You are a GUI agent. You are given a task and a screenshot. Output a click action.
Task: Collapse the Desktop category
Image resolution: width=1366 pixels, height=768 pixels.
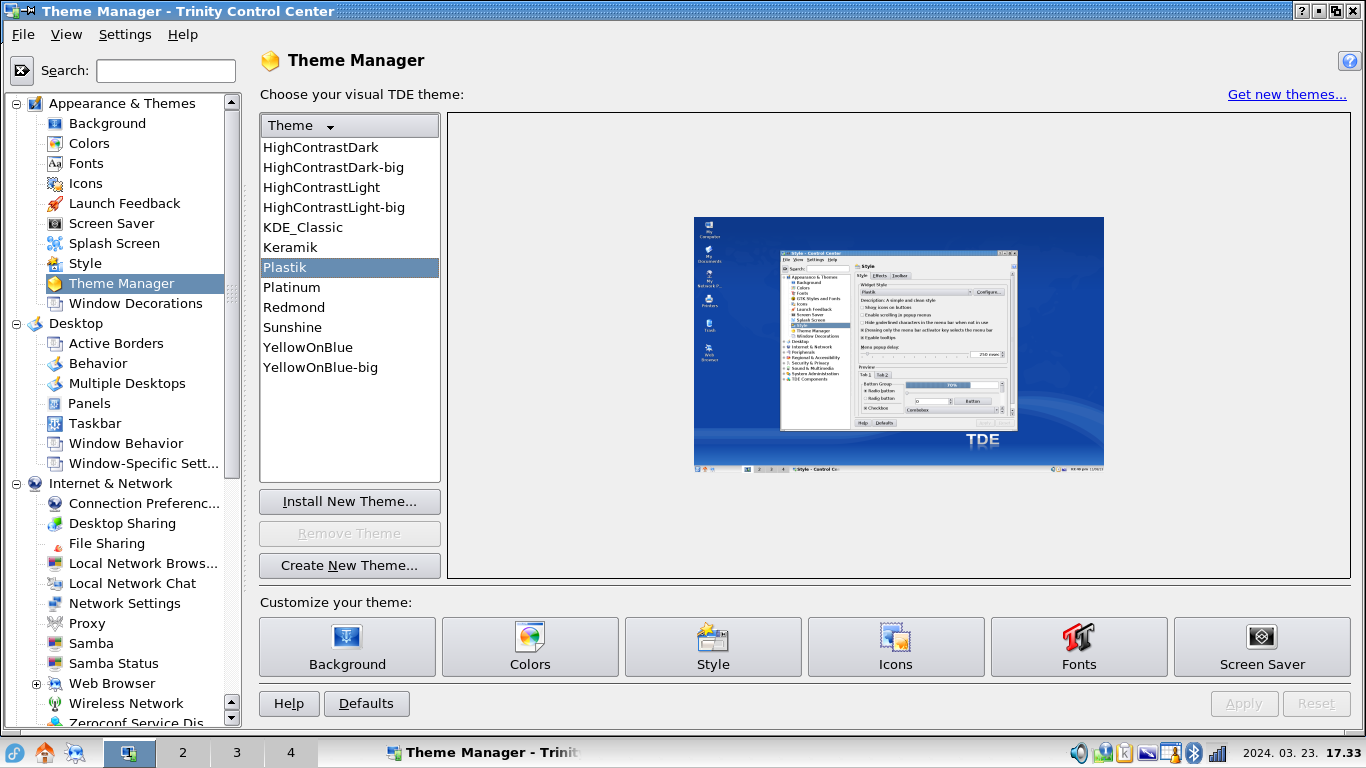pyautogui.click(x=16, y=323)
